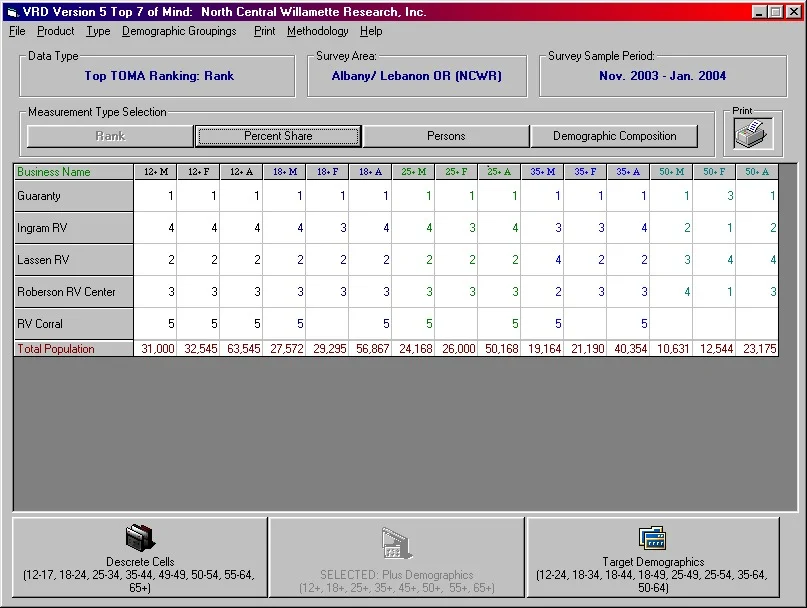Screen dimensions: 807x608
Task: Click total population value 31,000
Action: pos(155,349)
